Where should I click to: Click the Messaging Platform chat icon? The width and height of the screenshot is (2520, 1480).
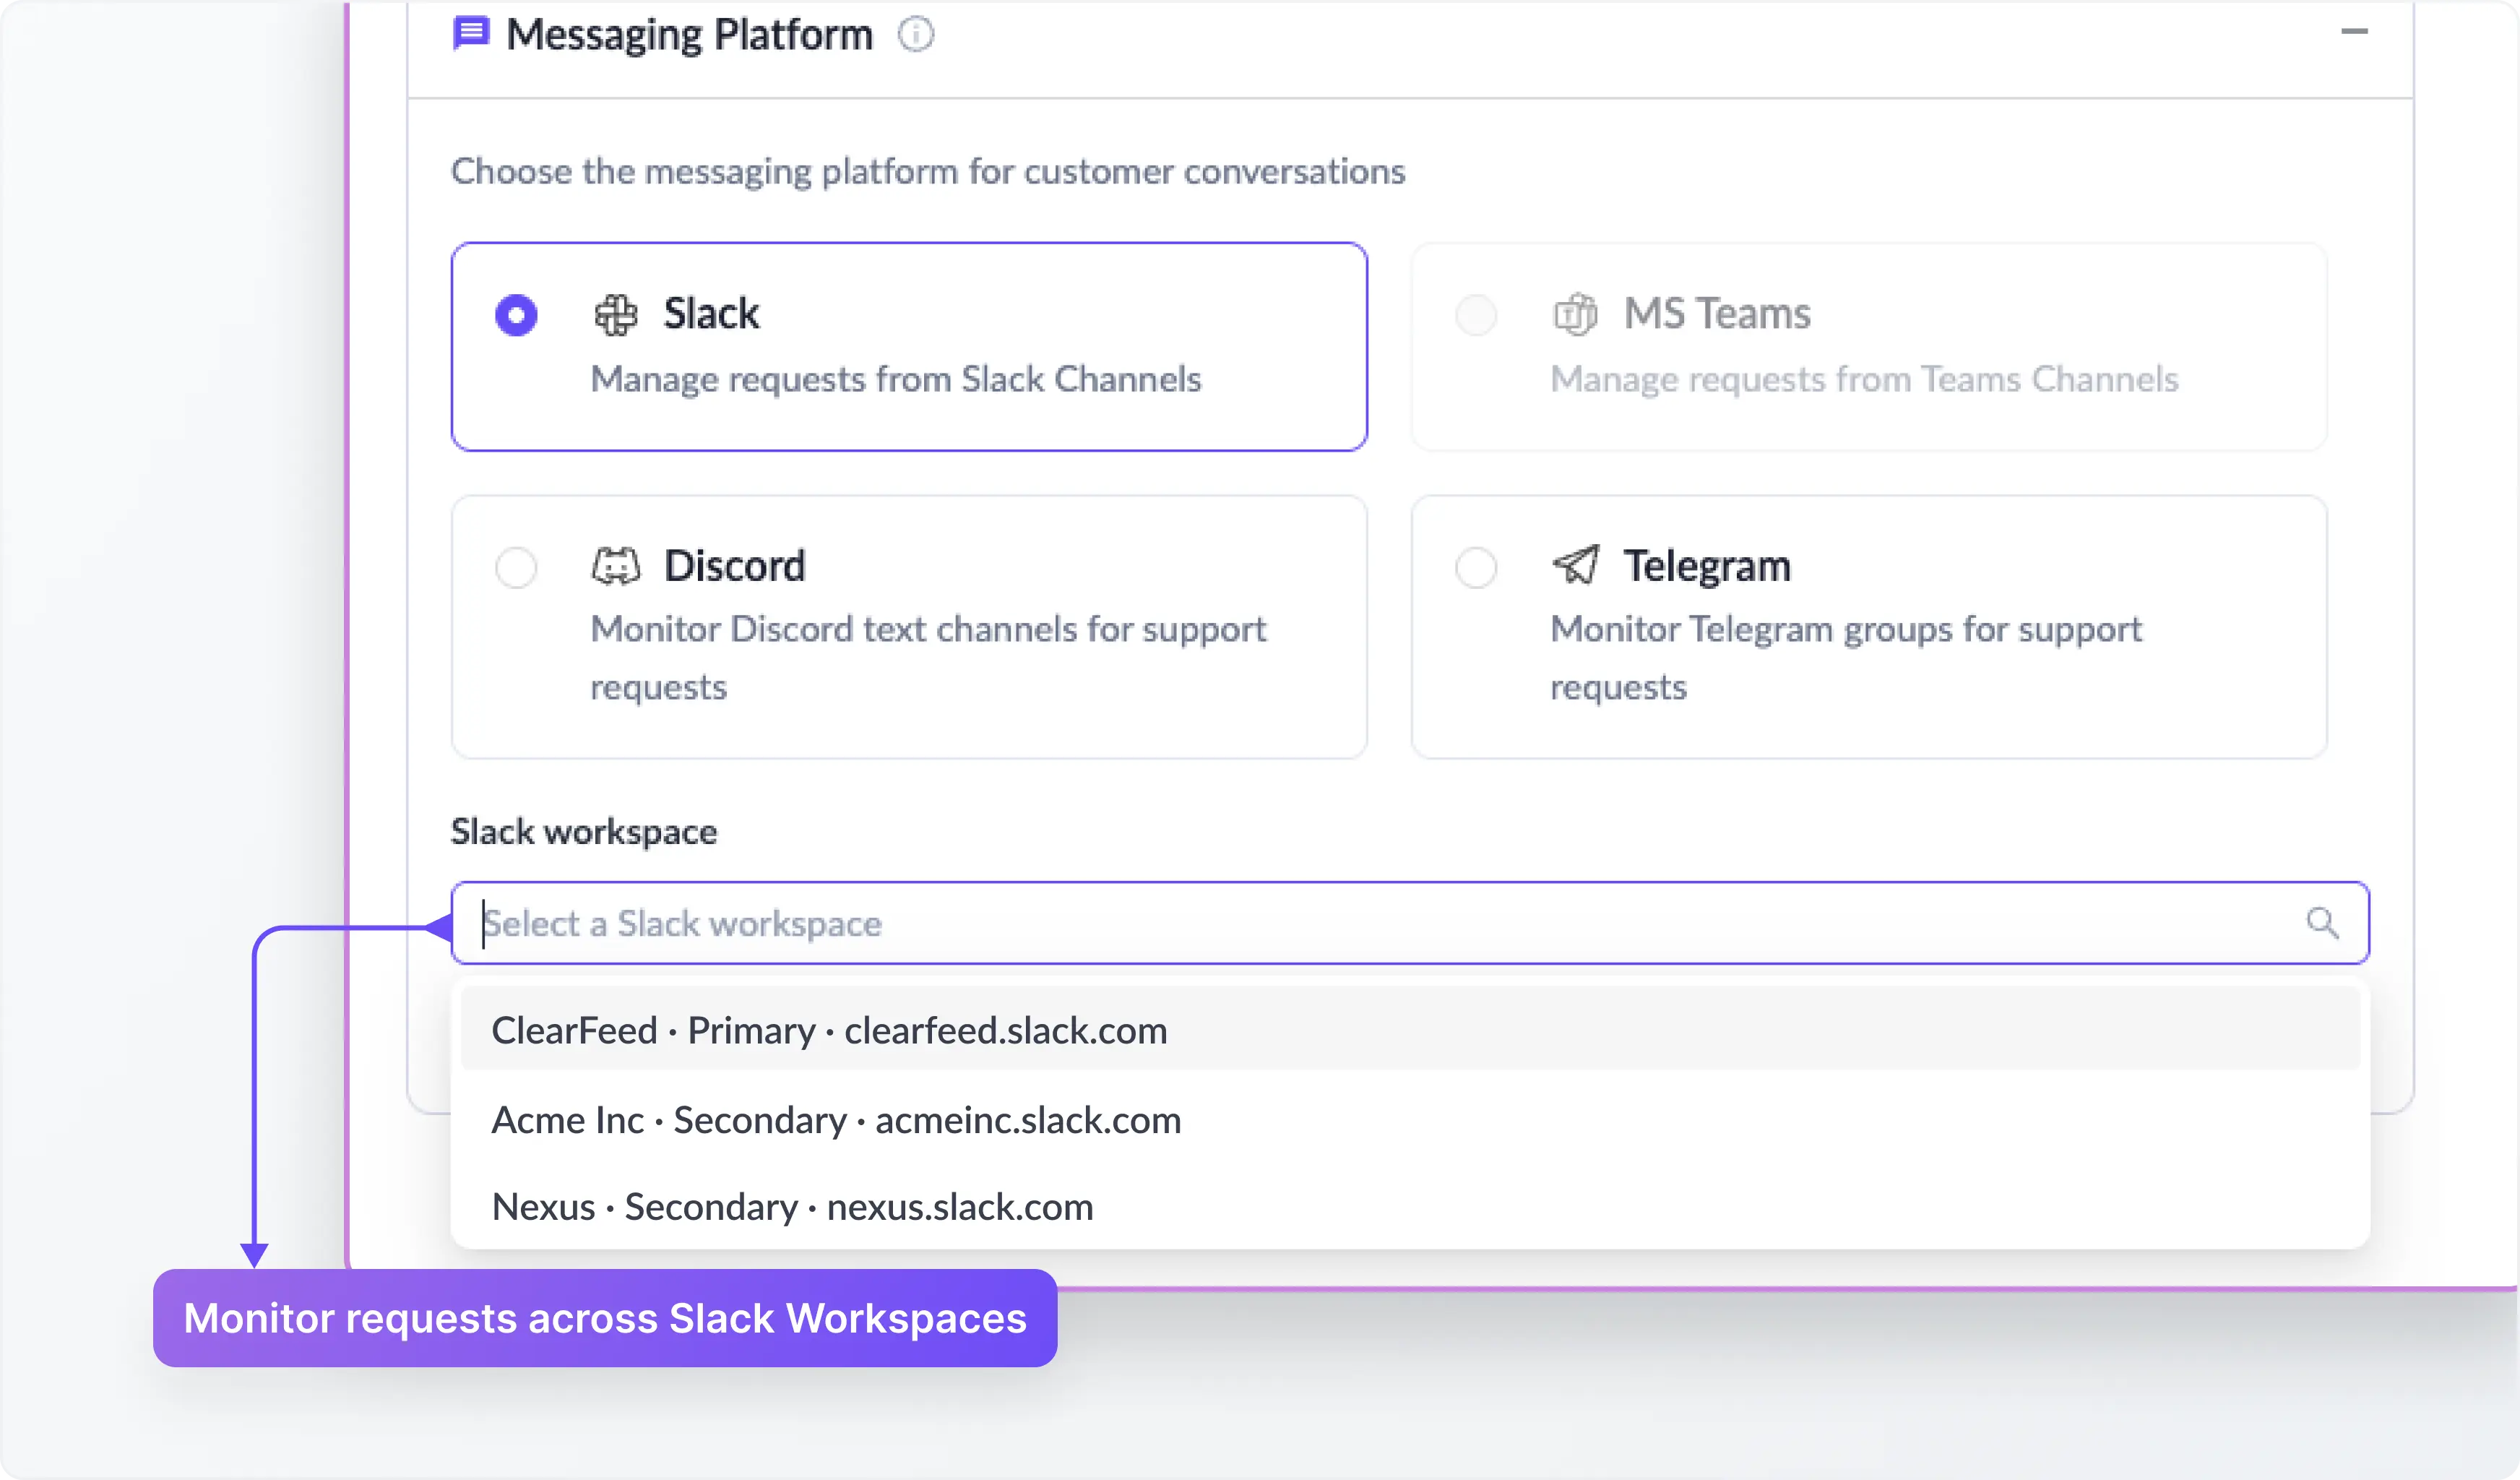(471, 34)
